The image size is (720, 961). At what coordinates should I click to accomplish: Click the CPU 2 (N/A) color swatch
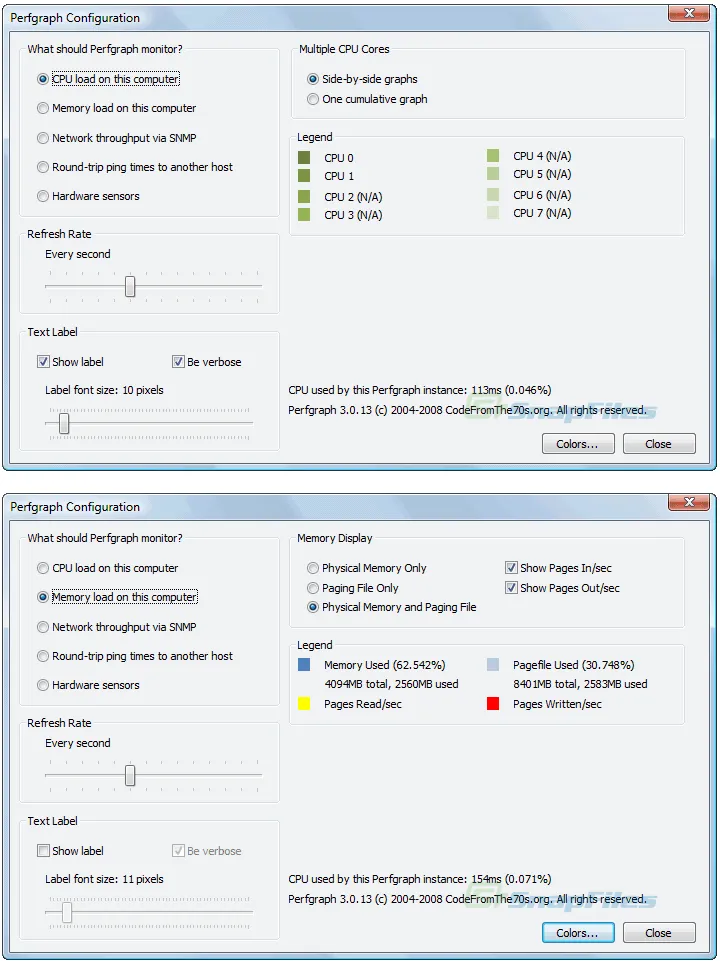304,196
